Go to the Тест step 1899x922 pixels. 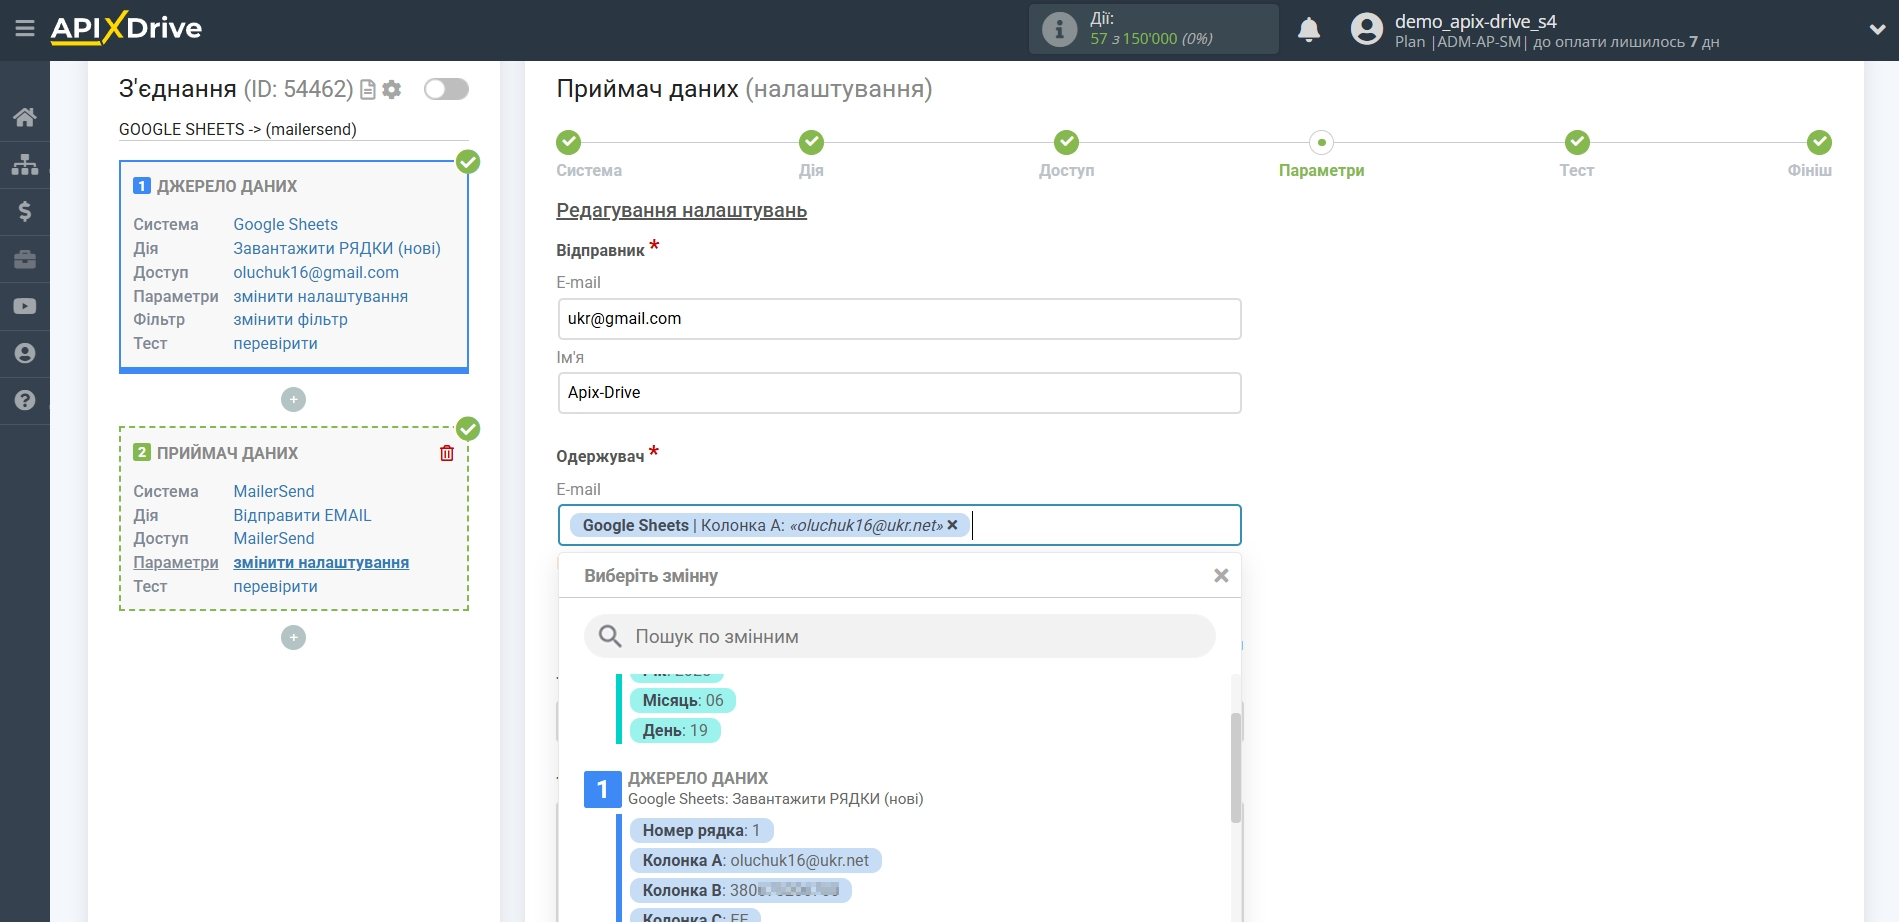(x=1577, y=142)
